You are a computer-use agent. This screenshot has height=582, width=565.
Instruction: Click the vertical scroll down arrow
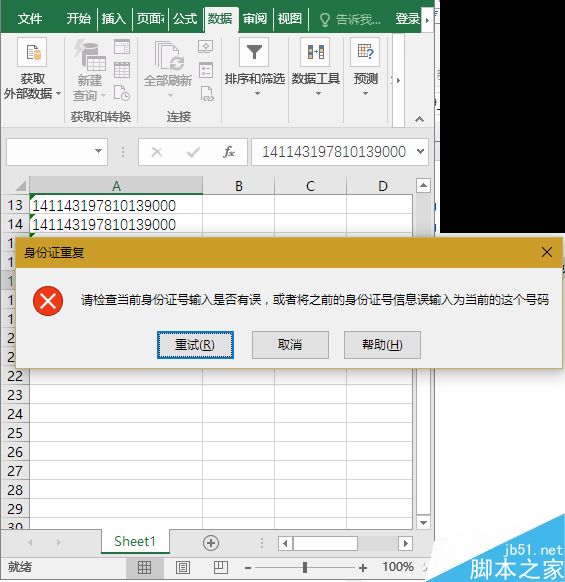[x=424, y=523]
